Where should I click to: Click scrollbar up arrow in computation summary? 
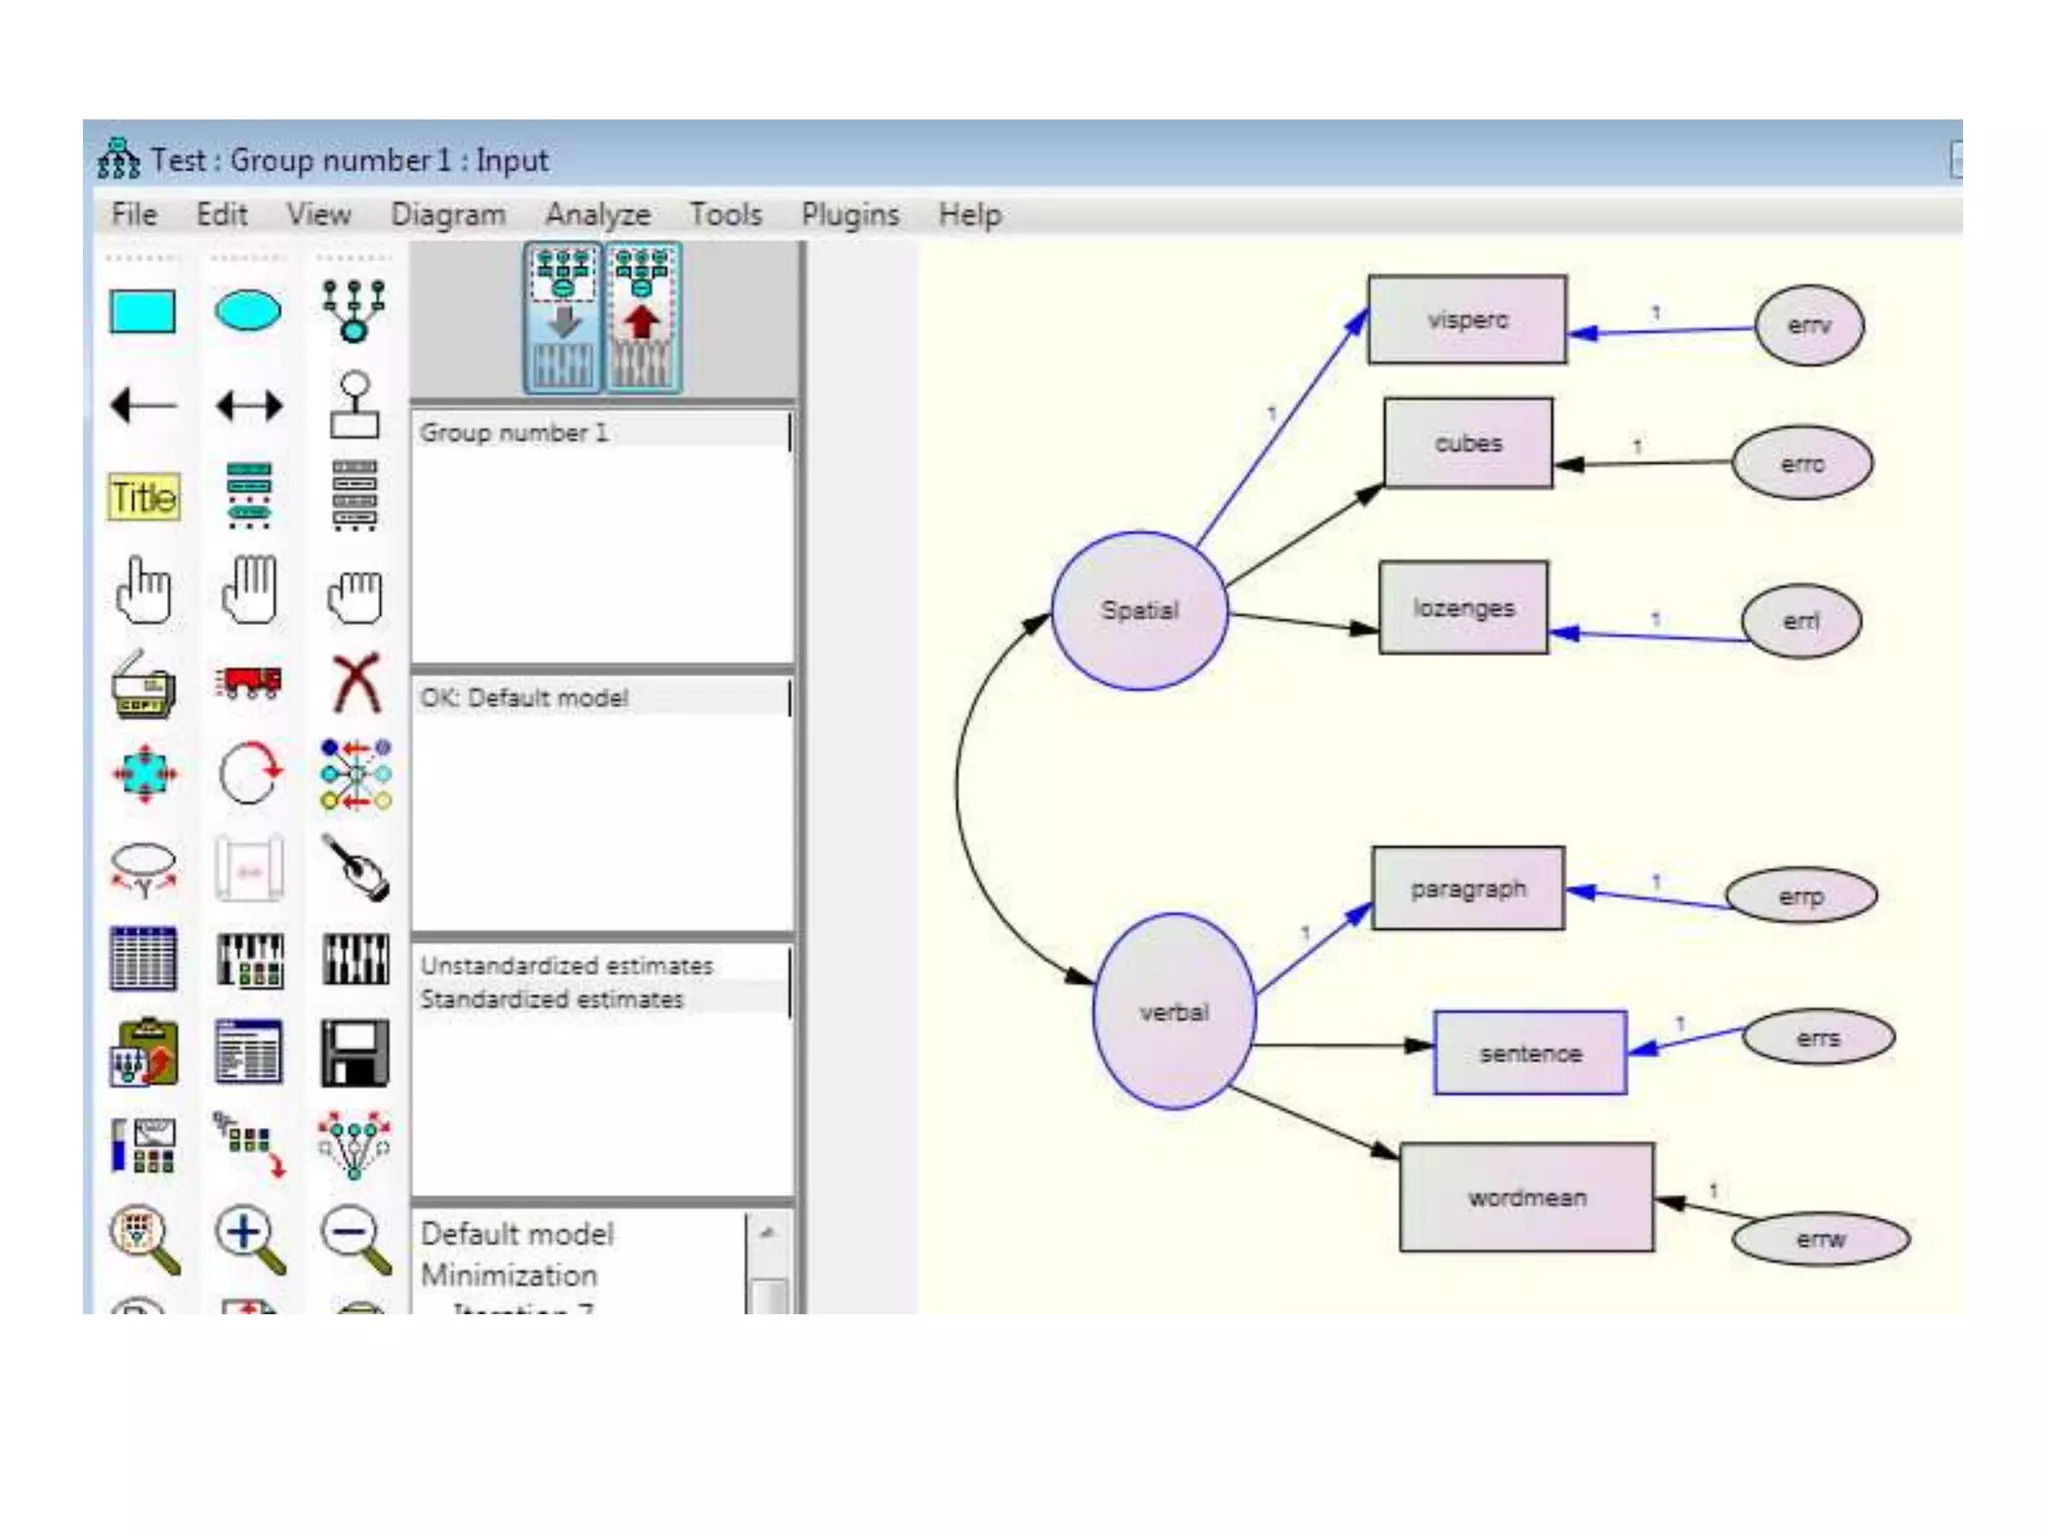(768, 1233)
